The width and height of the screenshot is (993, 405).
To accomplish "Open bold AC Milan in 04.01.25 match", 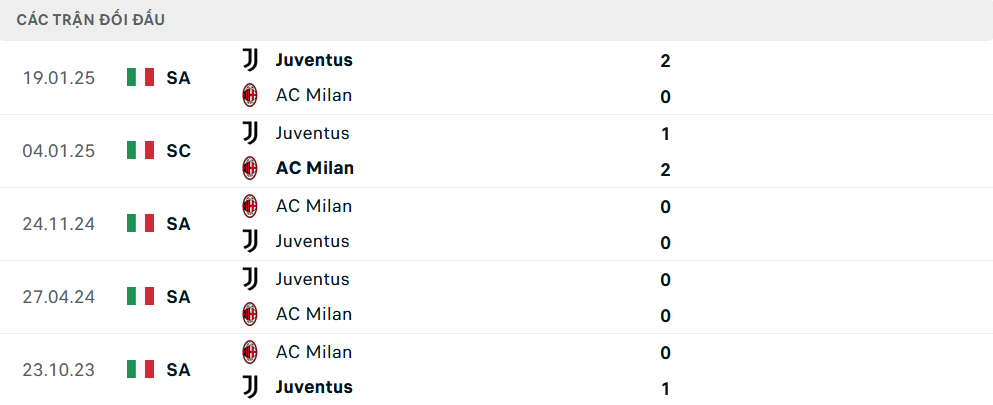I will click(x=315, y=168).
